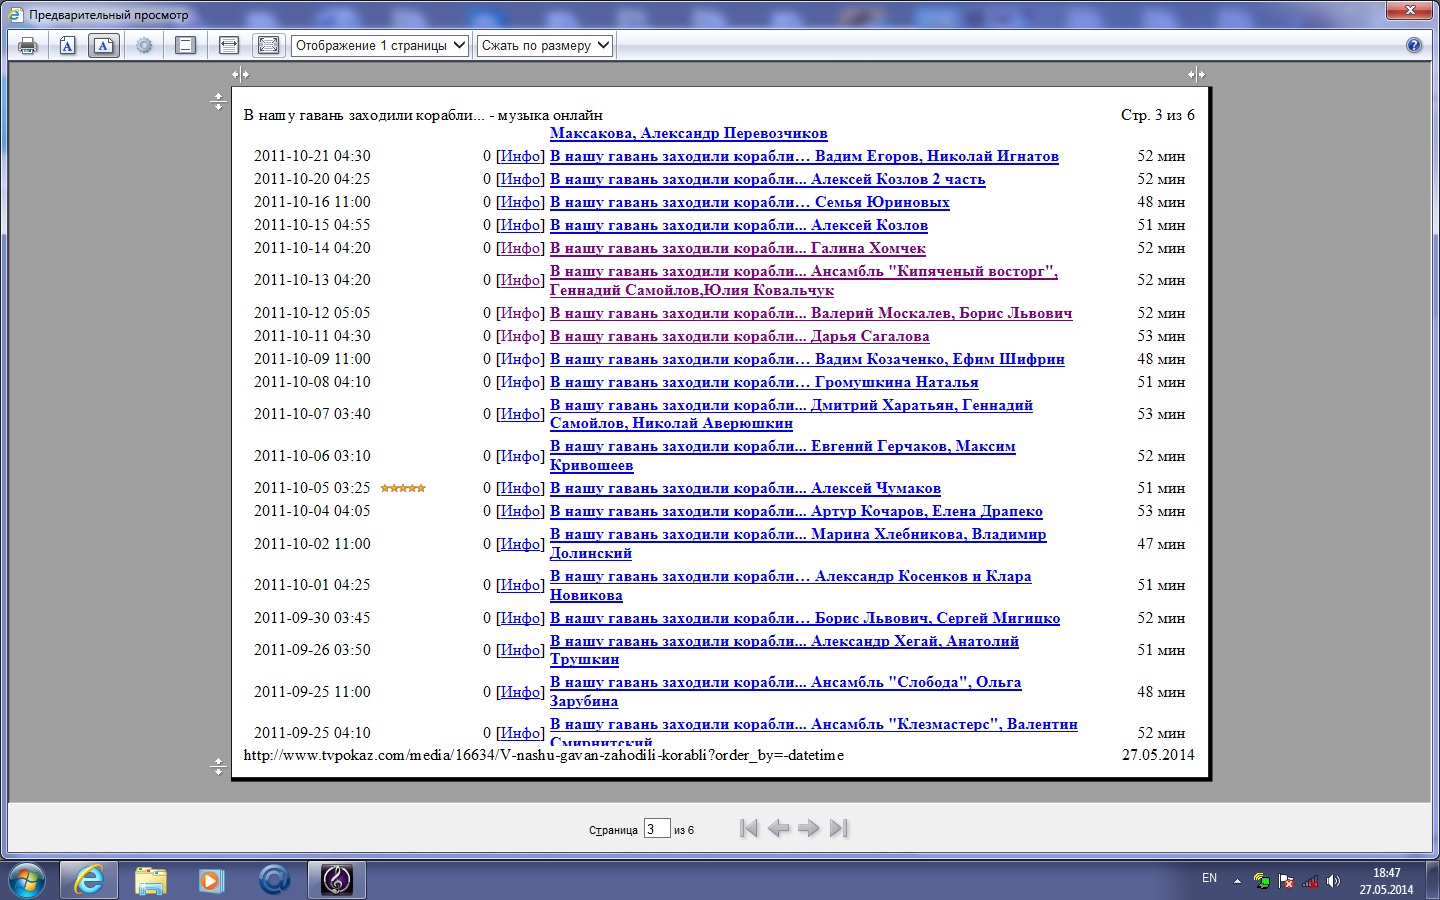This screenshot has height=900, width=1440.
Task: Click the page number field showing 3
Action: click(656, 829)
